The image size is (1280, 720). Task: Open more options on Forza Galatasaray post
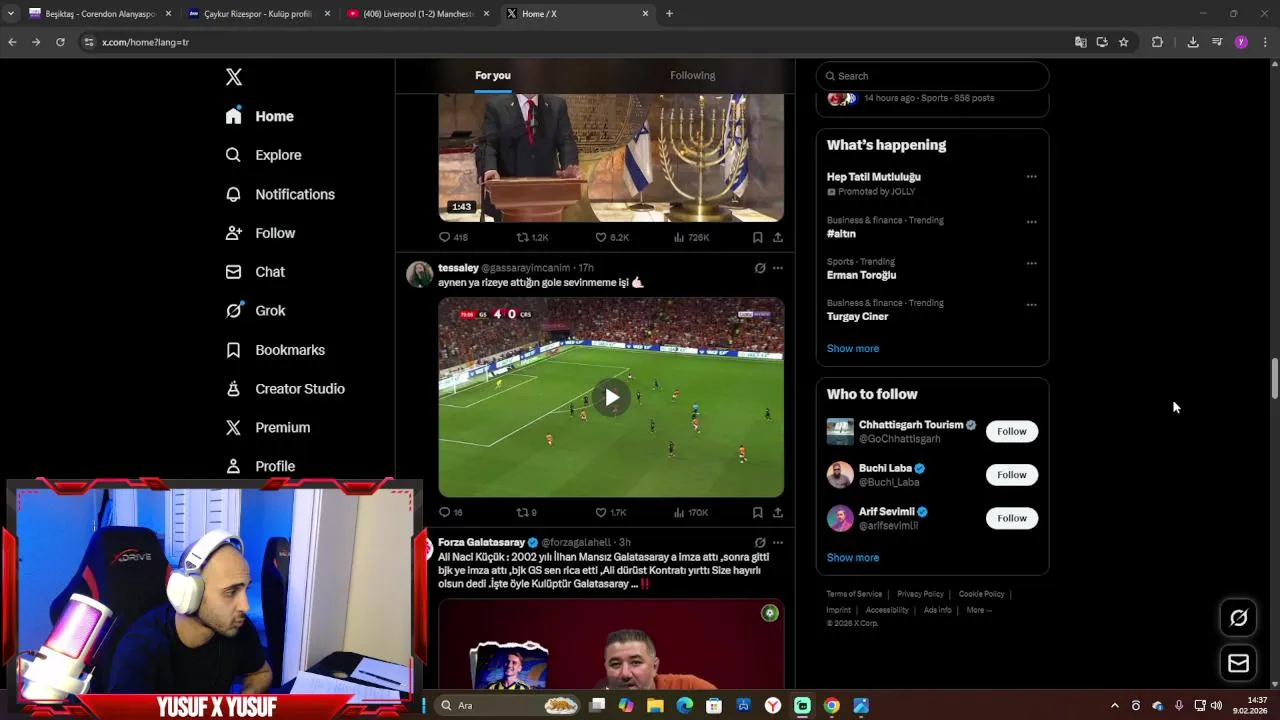click(x=778, y=543)
